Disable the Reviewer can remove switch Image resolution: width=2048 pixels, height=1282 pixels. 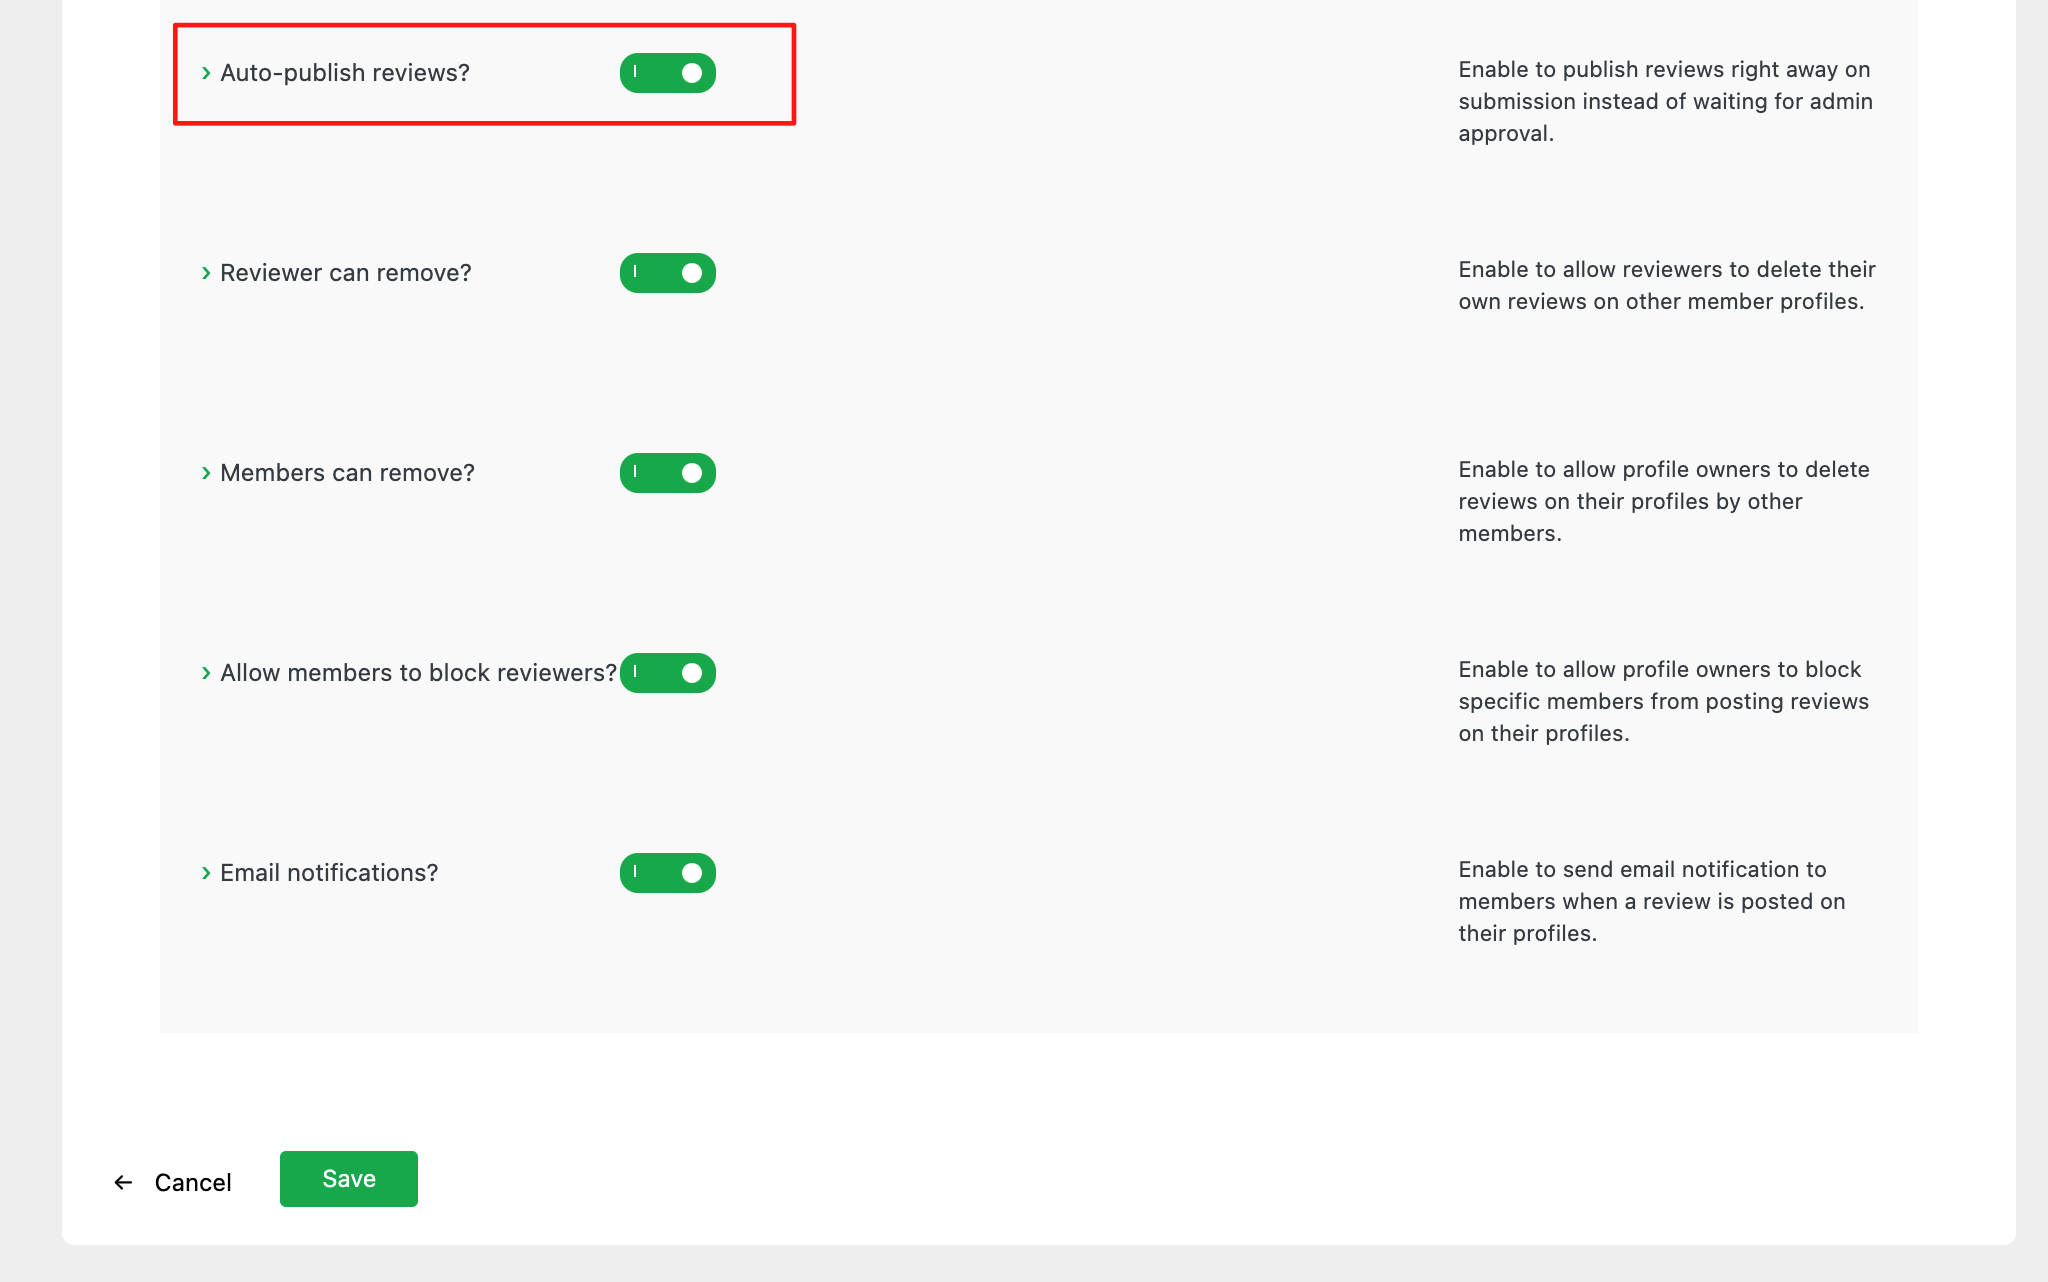pos(667,273)
